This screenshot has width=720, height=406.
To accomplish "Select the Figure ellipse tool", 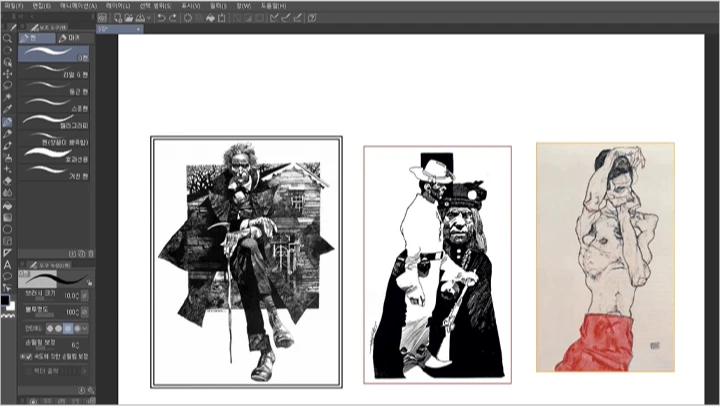I will click(7, 229).
